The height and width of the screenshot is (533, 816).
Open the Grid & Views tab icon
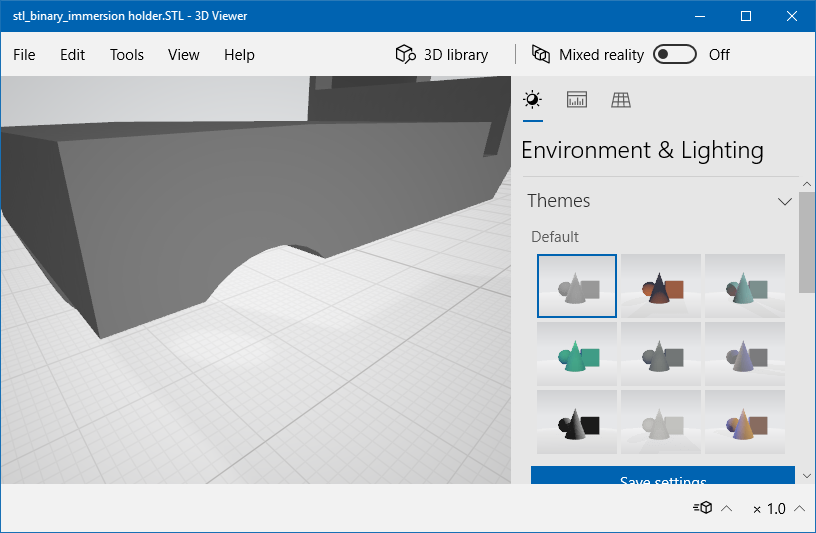621,100
